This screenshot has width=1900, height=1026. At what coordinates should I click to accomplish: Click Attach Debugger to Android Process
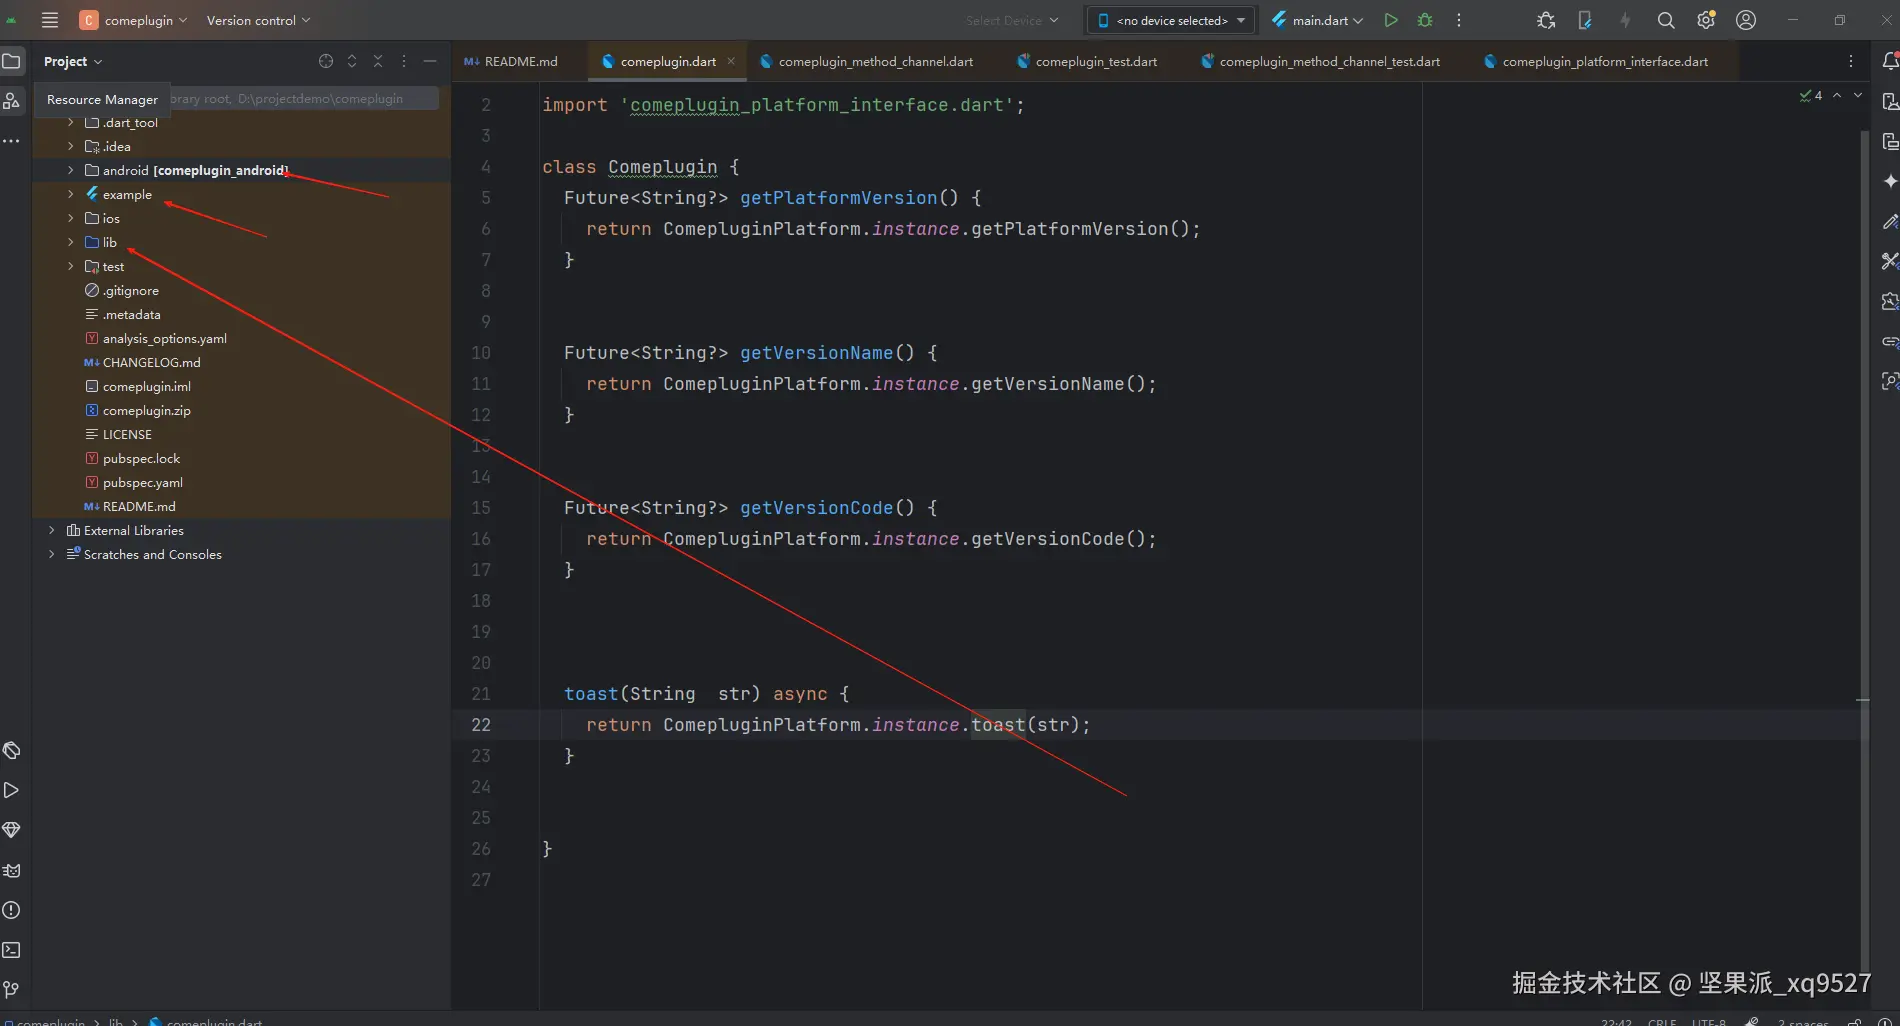(x=1546, y=20)
